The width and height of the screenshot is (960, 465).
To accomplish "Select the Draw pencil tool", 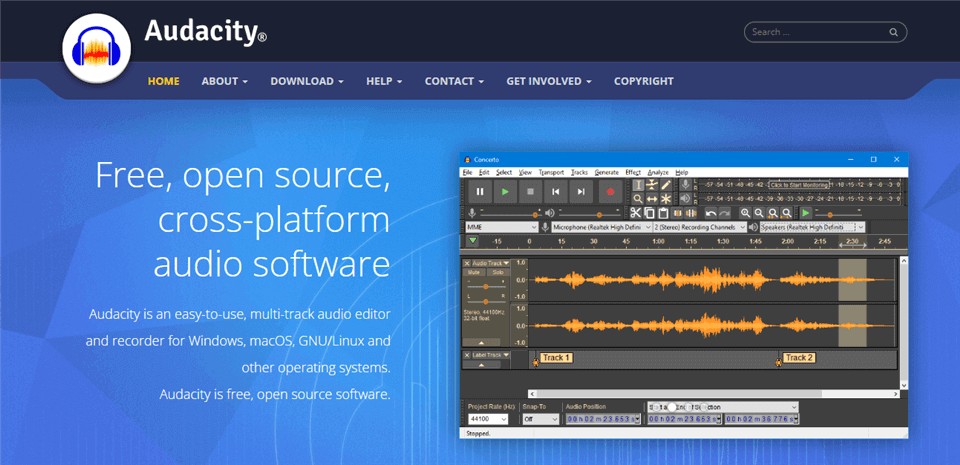I will 666,185.
